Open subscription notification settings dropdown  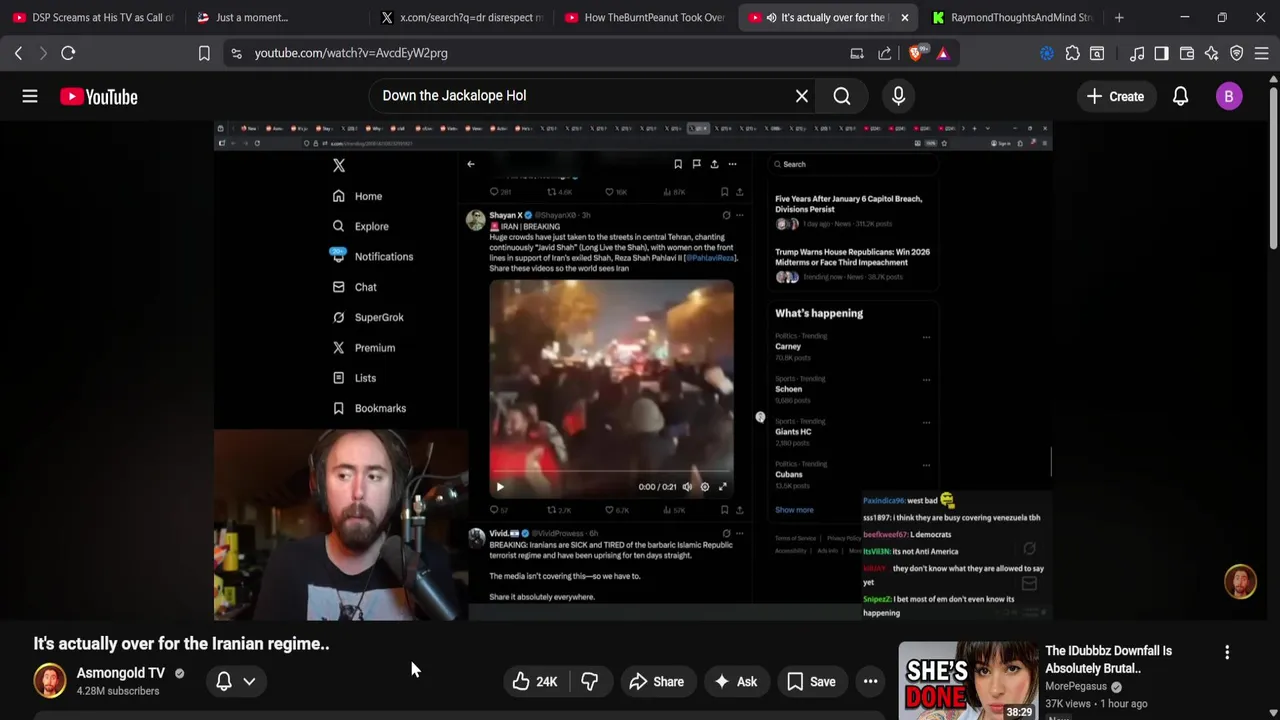click(x=236, y=681)
